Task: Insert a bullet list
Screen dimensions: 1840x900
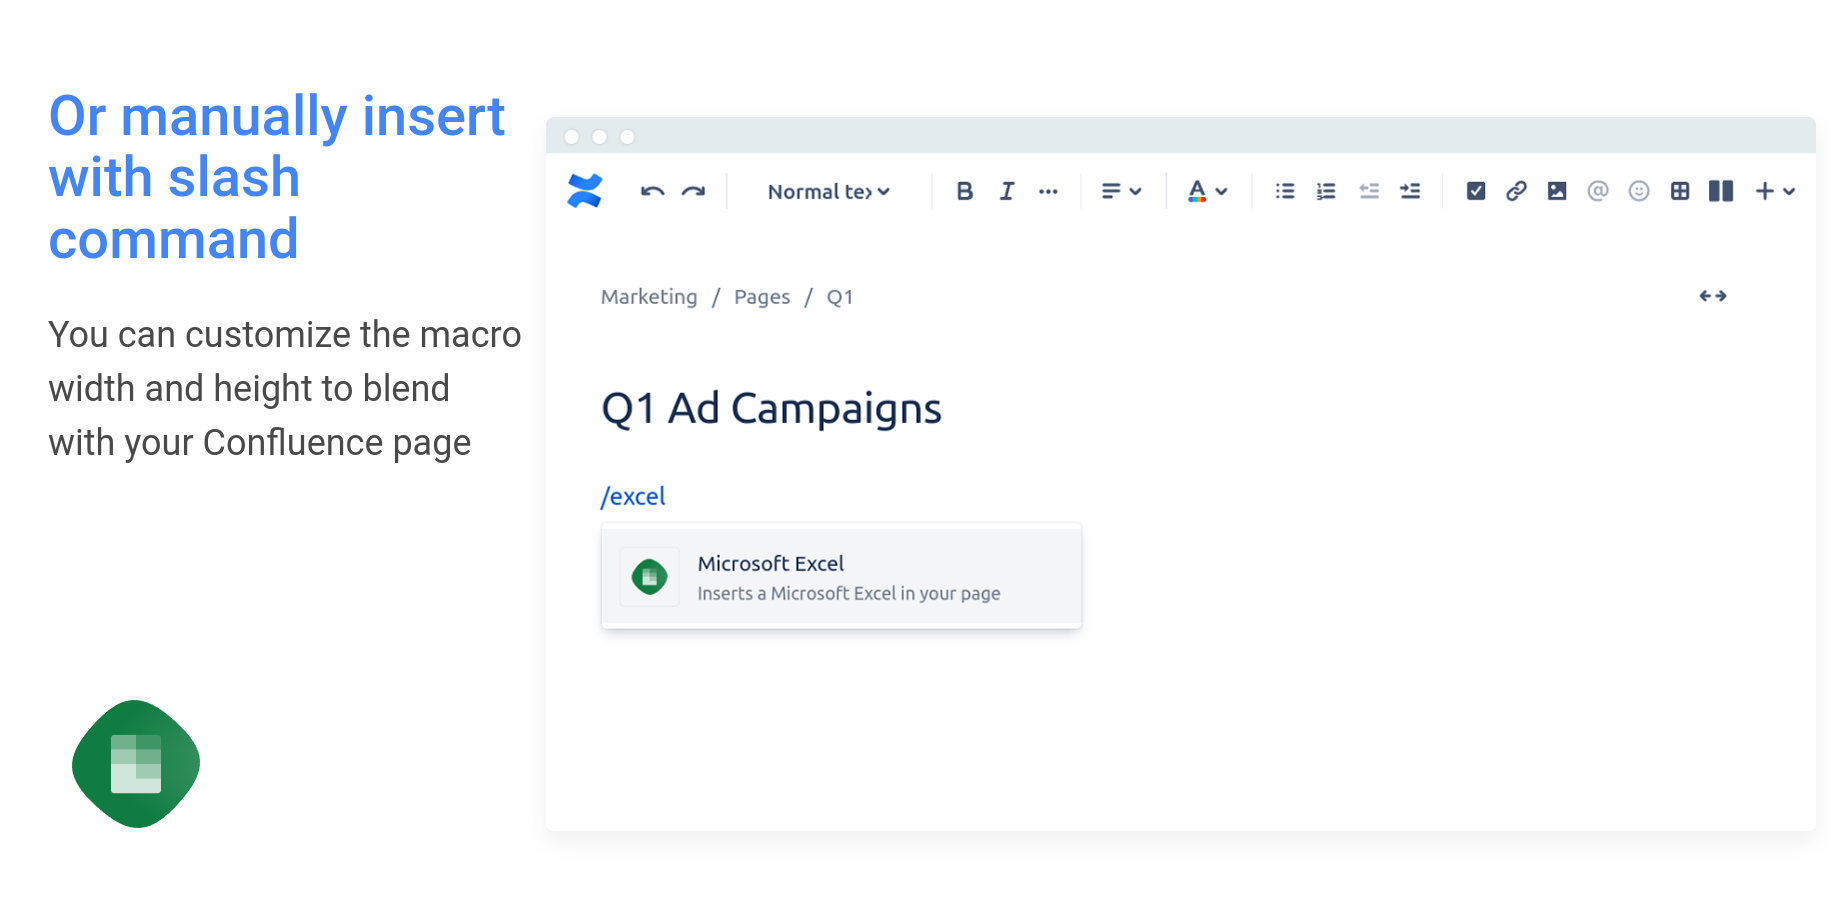Action: click(x=1285, y=191)
